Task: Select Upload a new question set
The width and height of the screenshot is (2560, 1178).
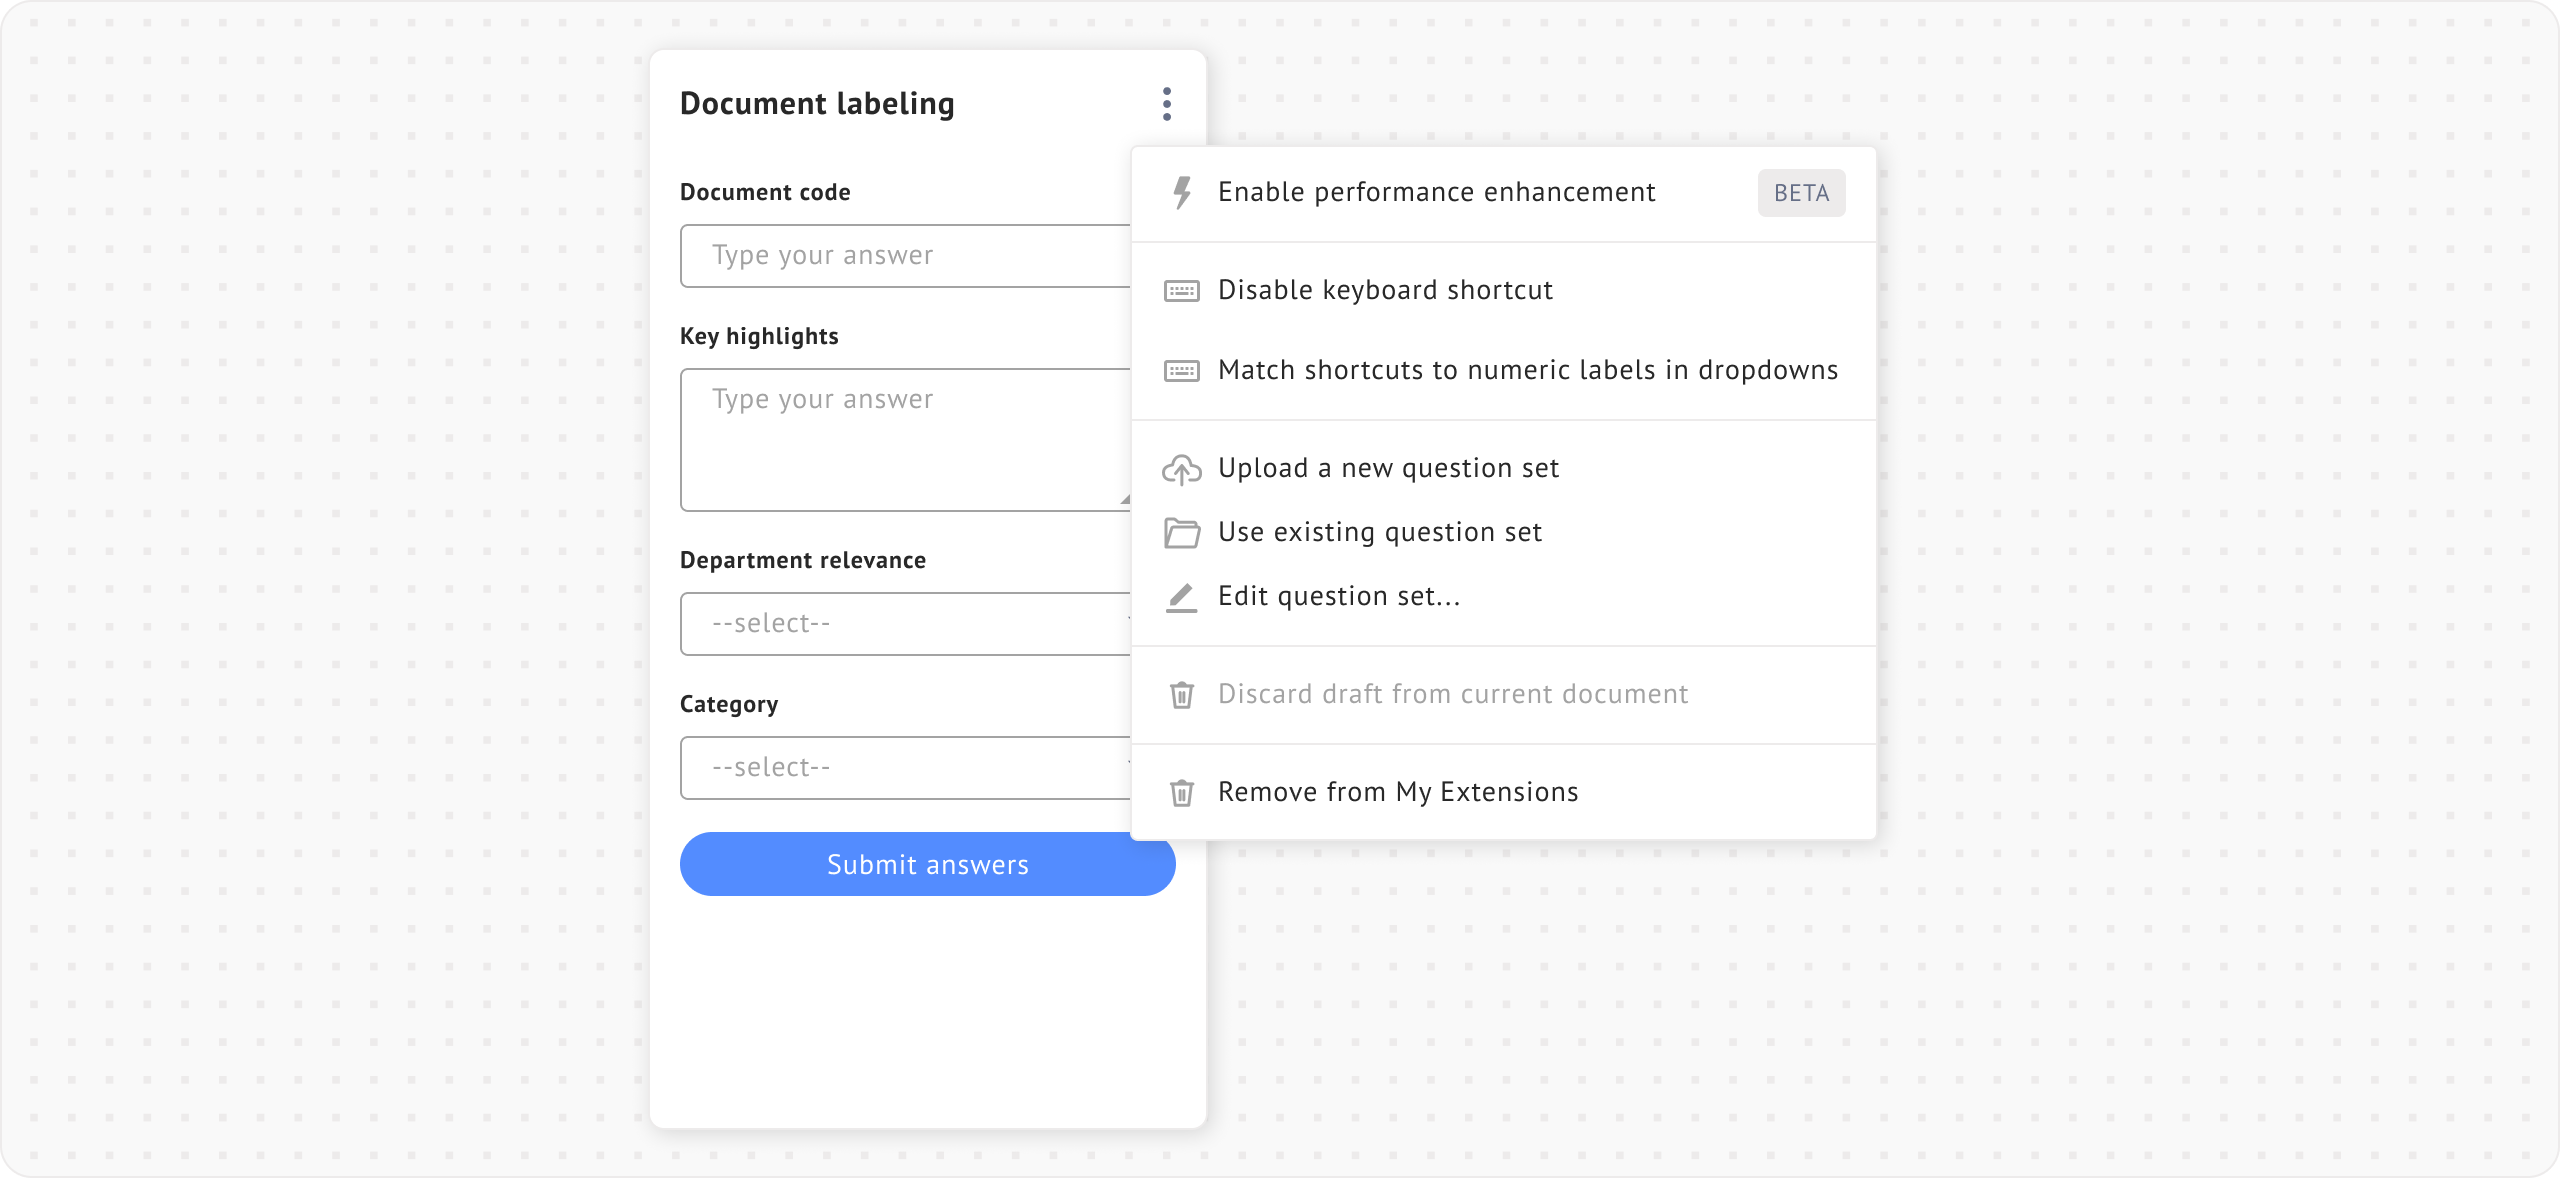Action: click(x=1388, y=469)
